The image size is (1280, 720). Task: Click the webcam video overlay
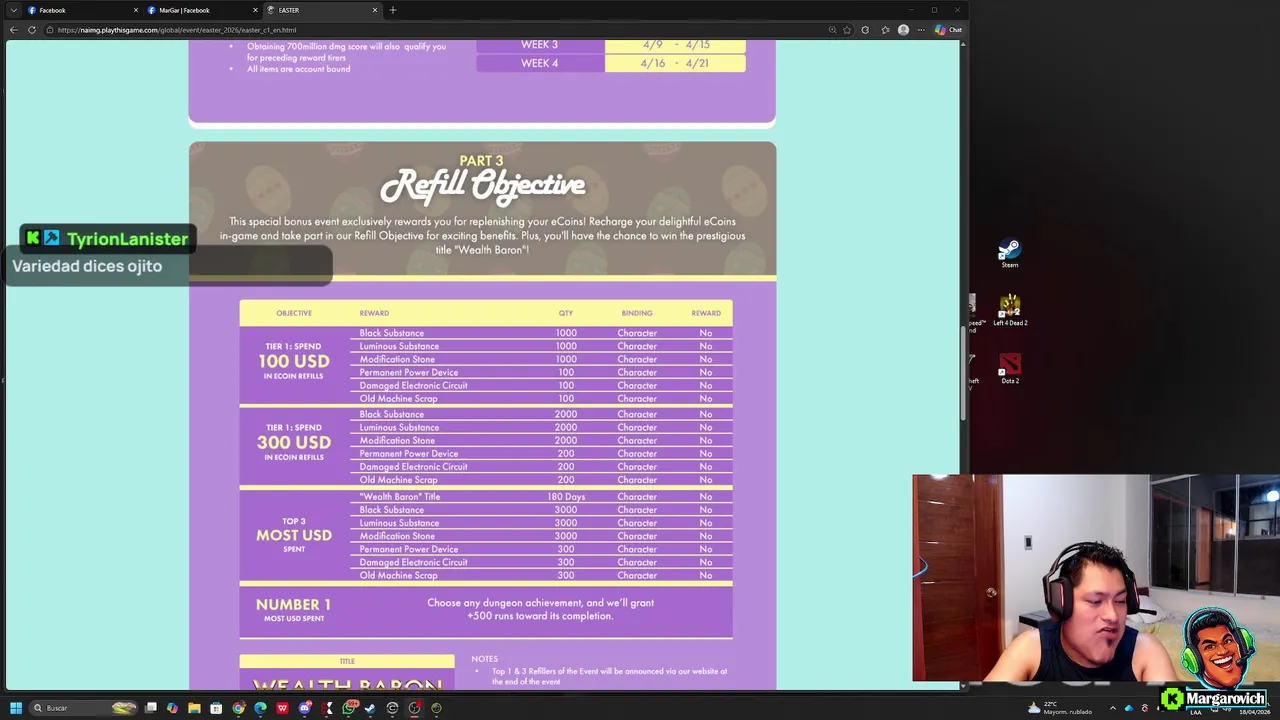(1096, 578)
